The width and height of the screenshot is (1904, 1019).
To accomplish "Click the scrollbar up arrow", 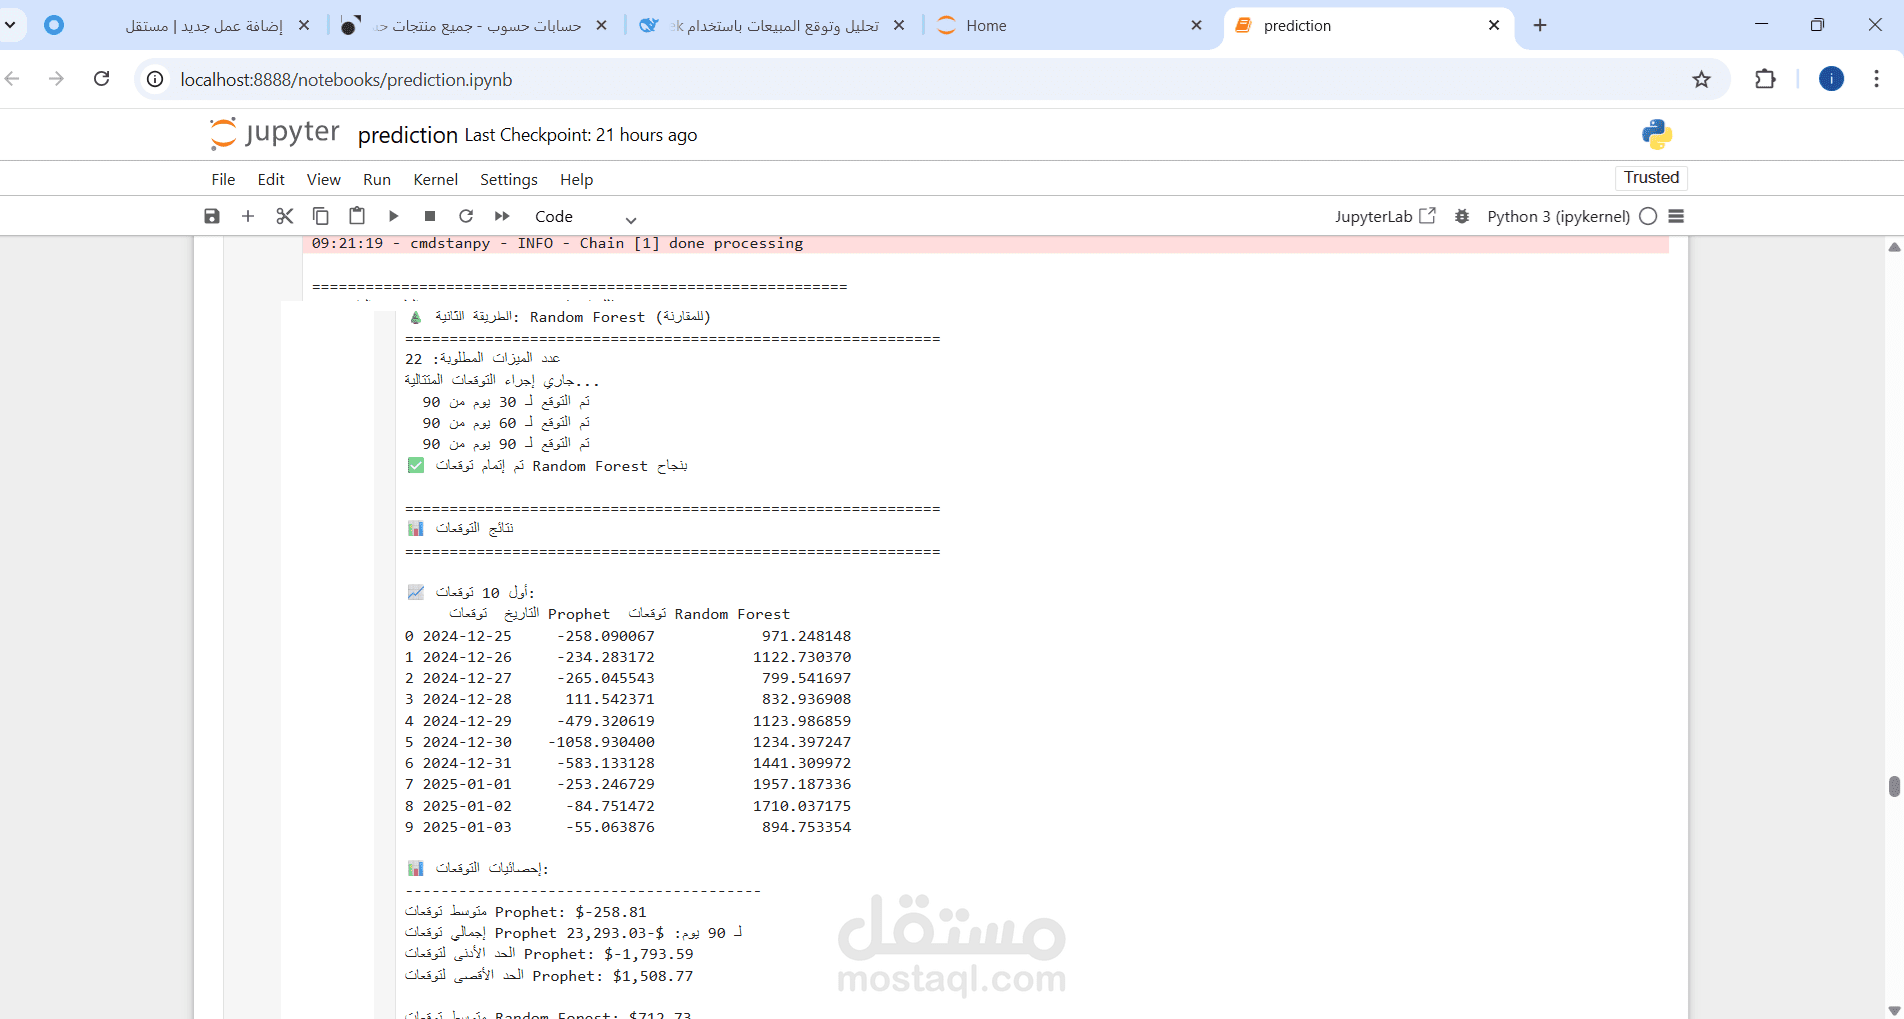I will coord(1894,247).
